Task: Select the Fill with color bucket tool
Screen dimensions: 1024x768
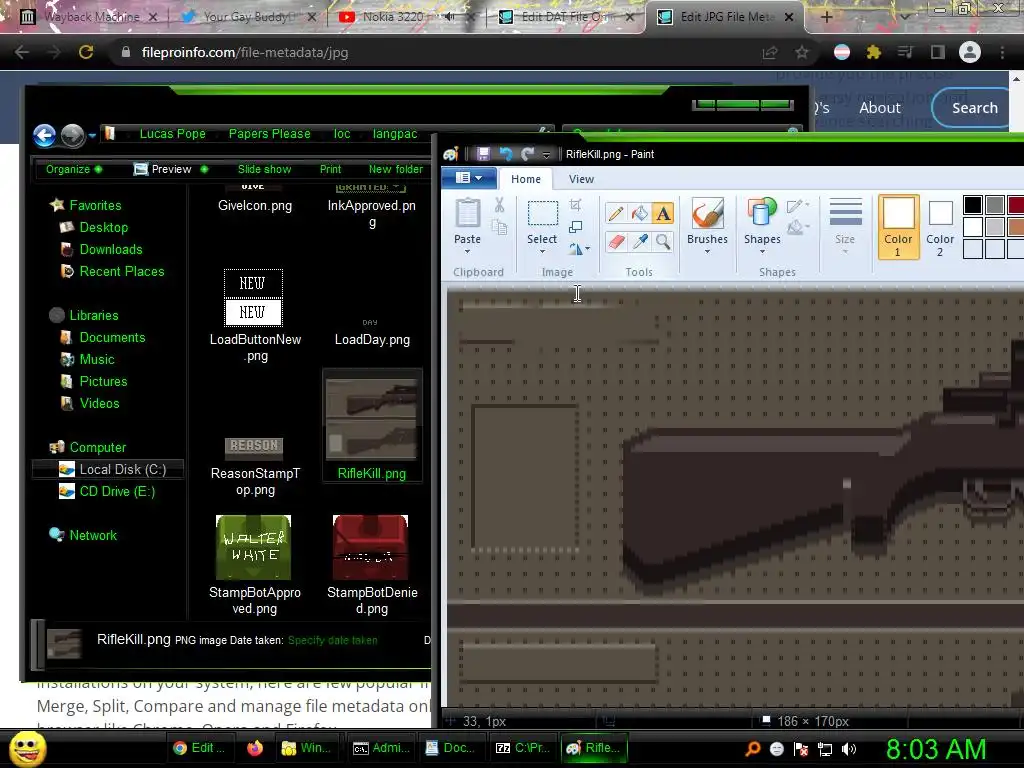Action: tap(639, 214)
